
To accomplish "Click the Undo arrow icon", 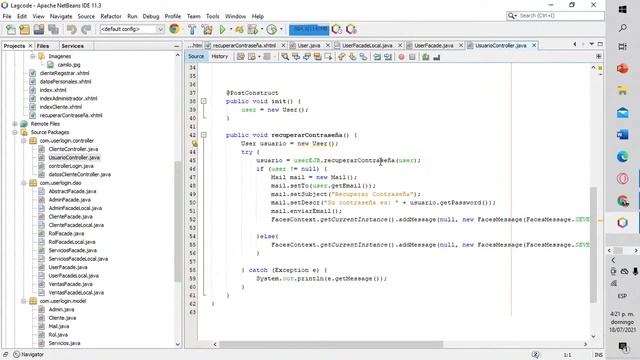I will 72,29.
